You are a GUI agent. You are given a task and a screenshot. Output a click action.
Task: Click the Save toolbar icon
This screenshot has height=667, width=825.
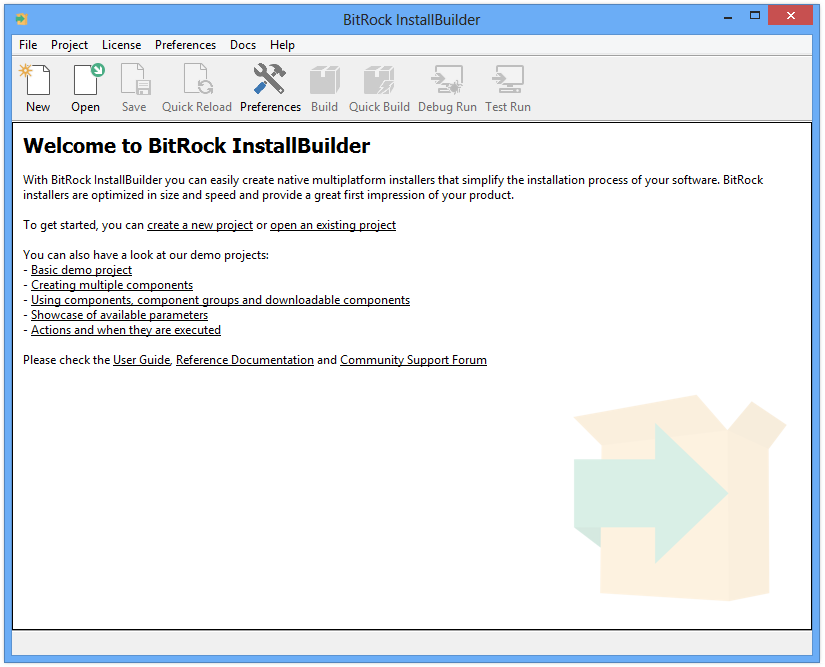click(x=135, y=88)
